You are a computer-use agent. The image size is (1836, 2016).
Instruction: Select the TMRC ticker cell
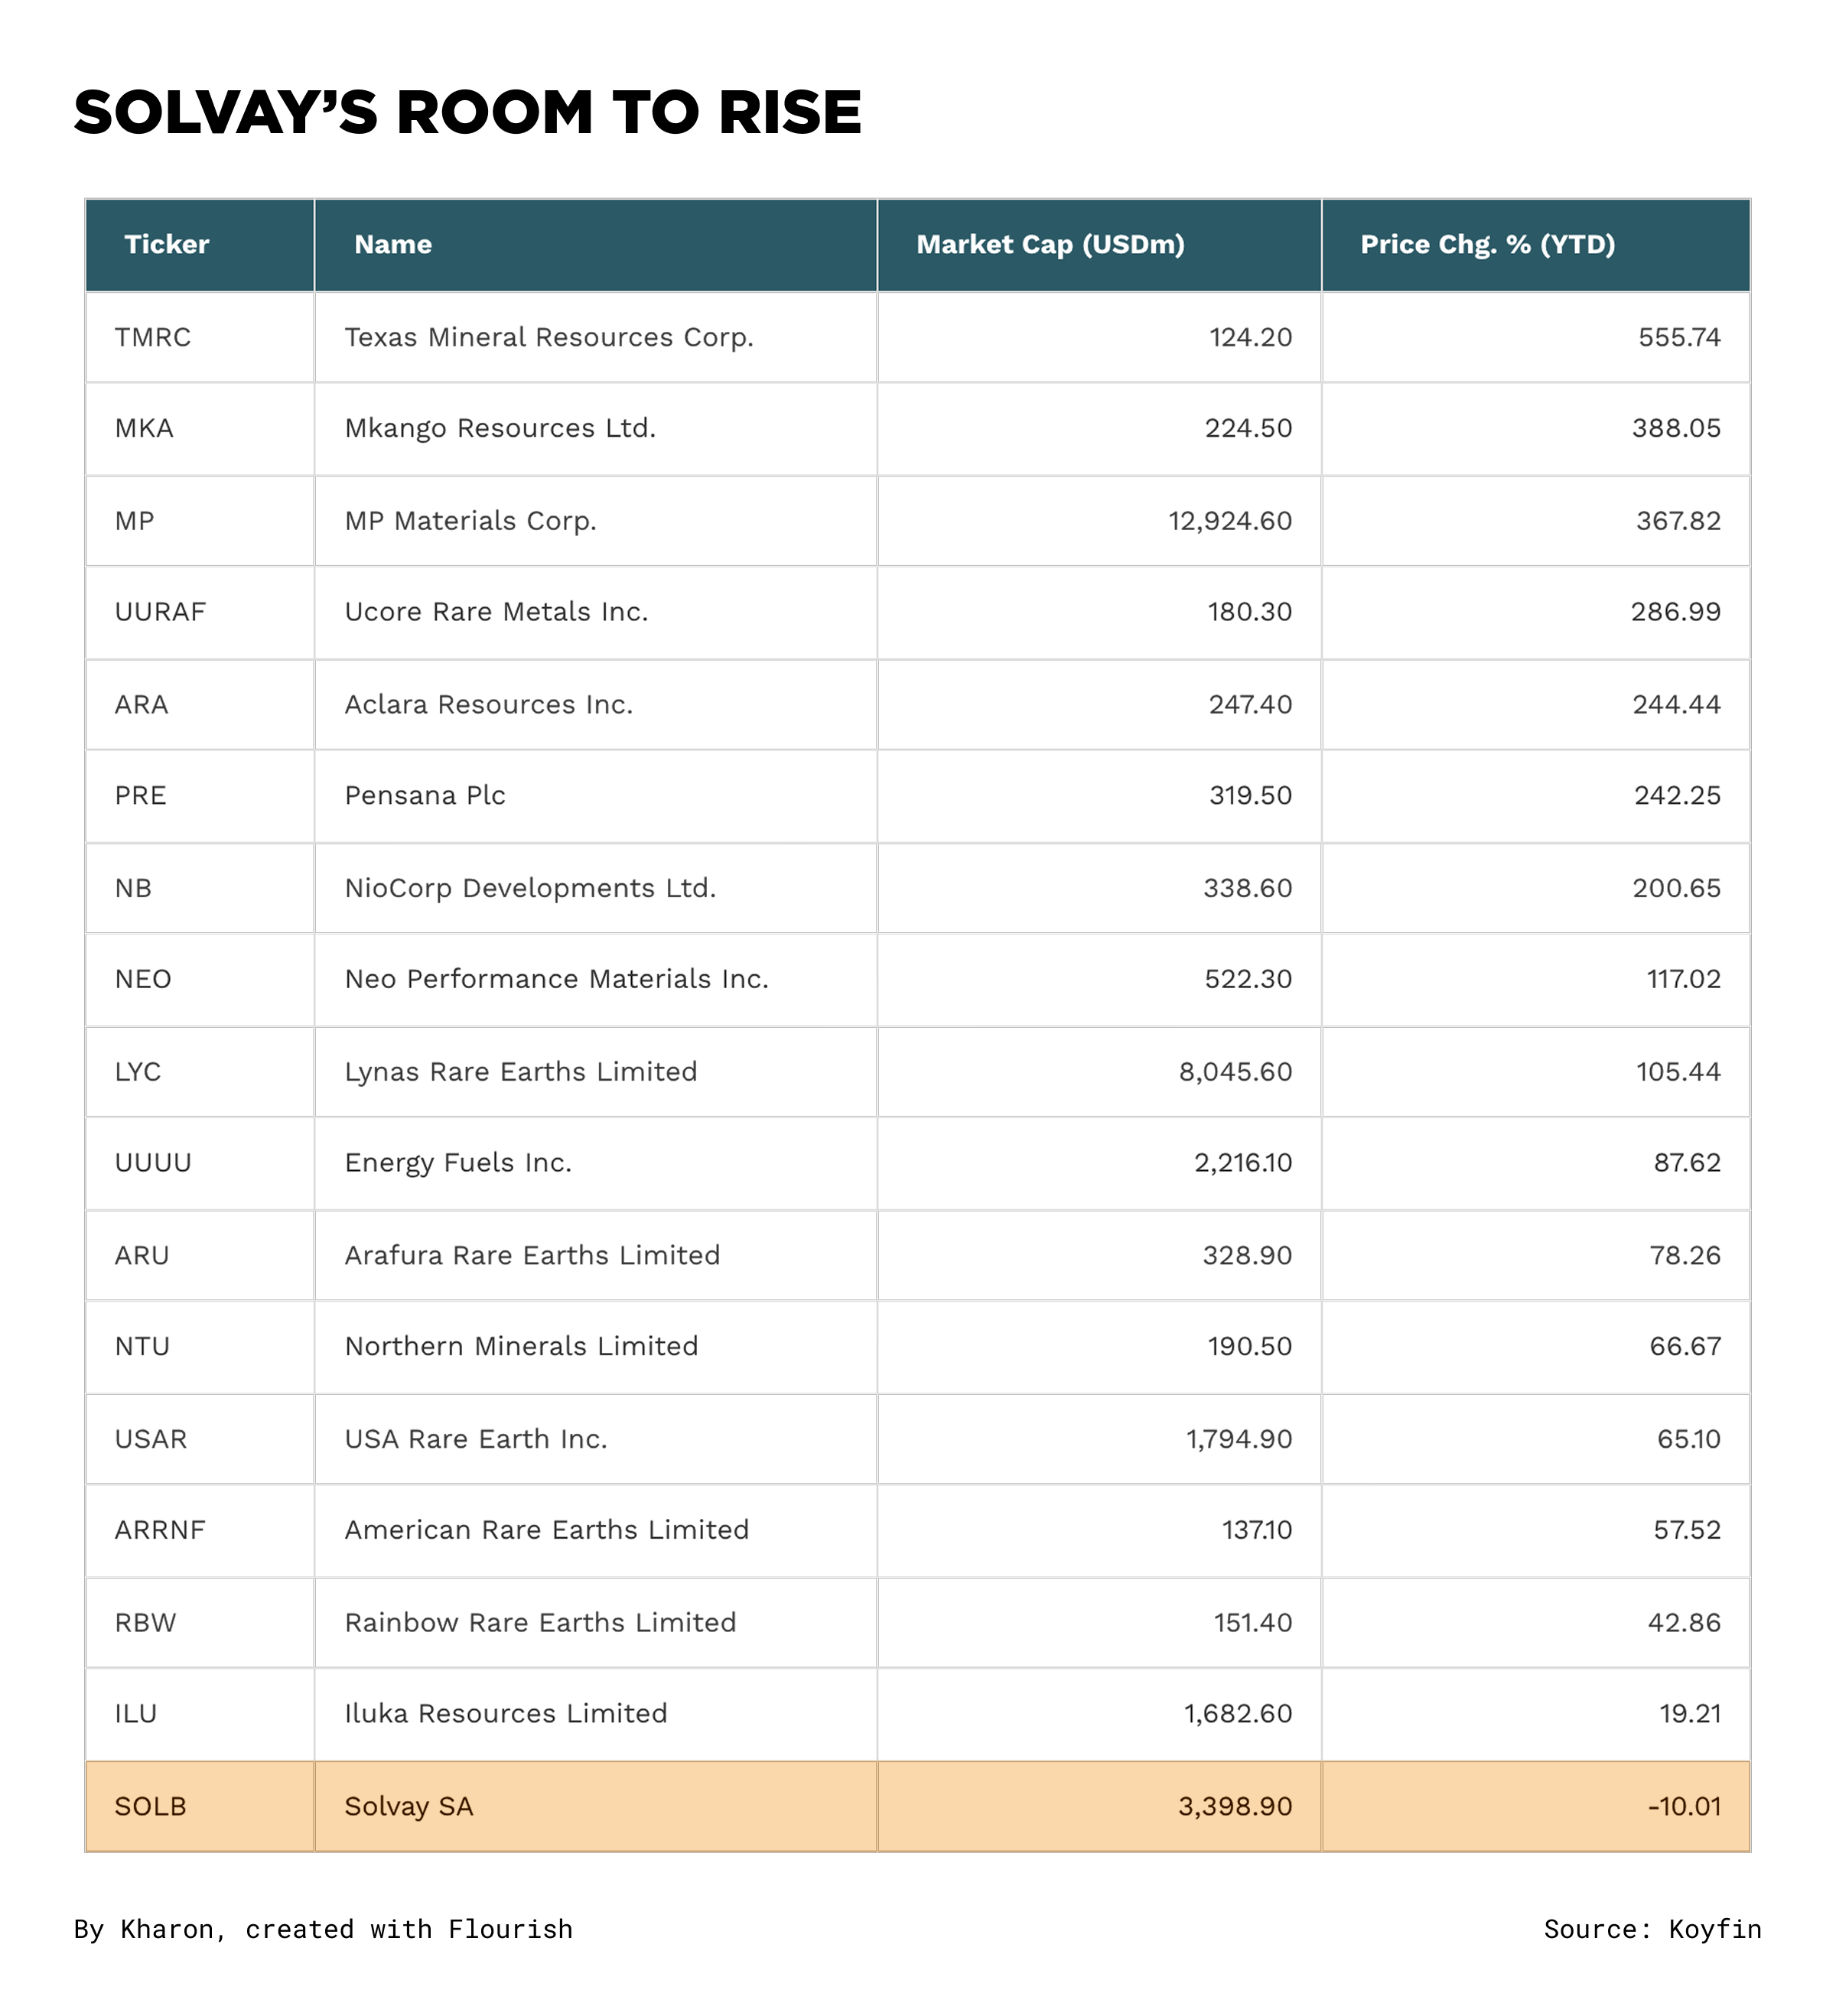click(x=152, y=338)
